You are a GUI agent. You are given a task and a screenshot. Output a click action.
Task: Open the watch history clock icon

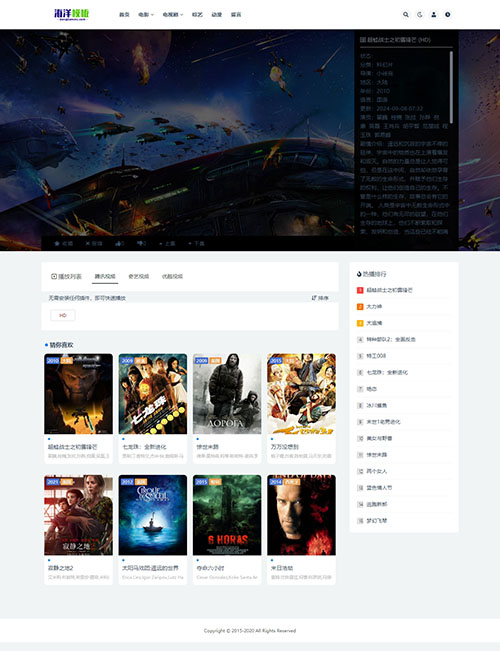[x=448, y=15]
